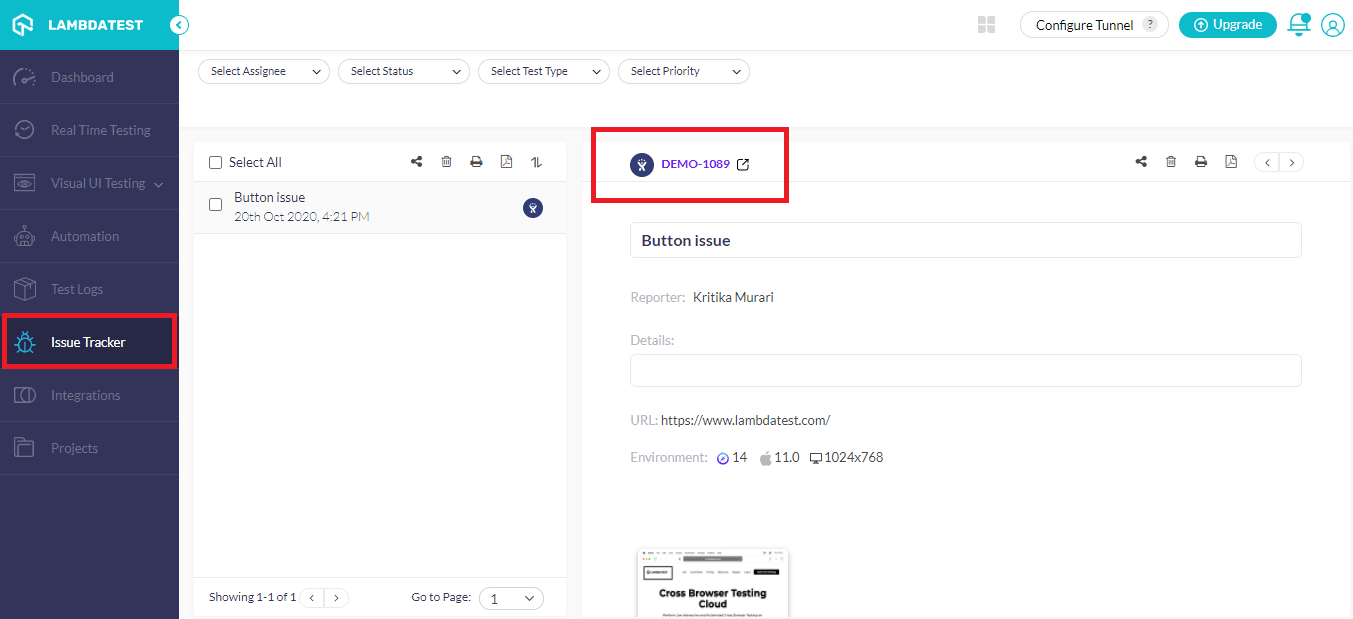Screen dimensions: 1353x619
Task: Click the Upgrade button
Action: click(1227, 24)
